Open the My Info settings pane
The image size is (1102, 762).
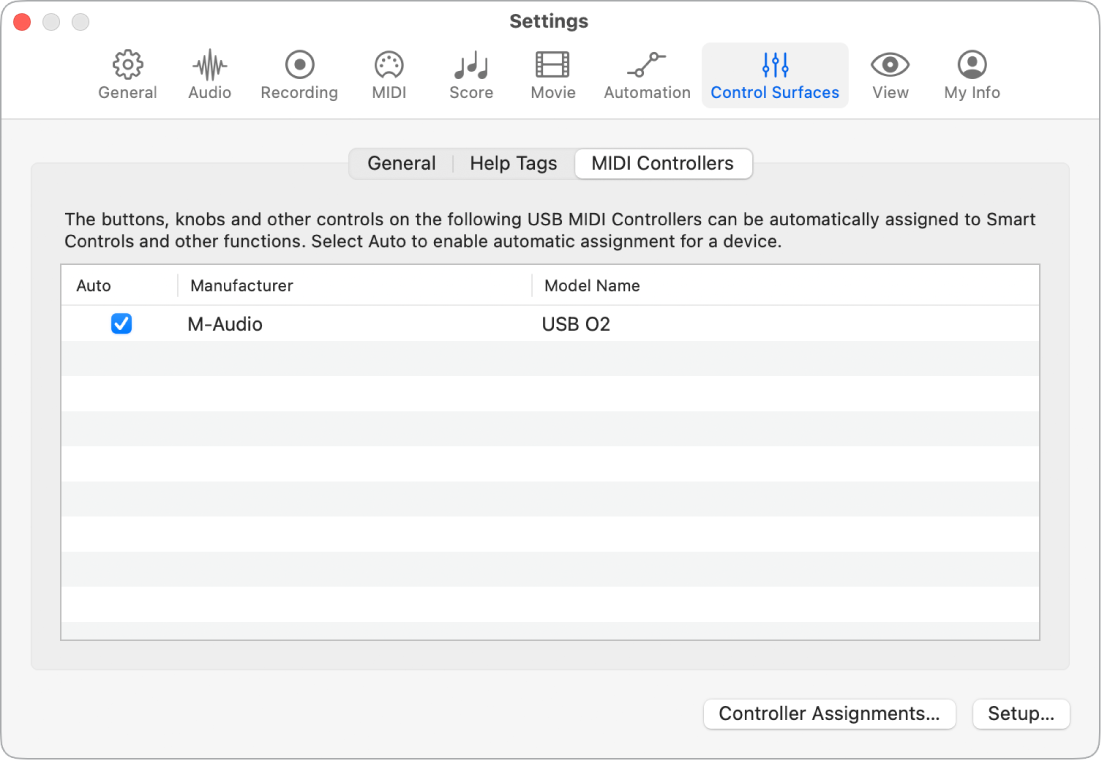[x=970, y=74]
